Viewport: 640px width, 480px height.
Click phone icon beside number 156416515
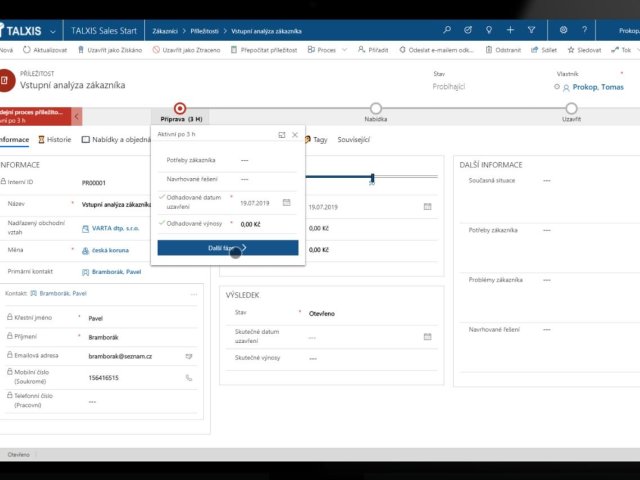[x=189, y=378]
